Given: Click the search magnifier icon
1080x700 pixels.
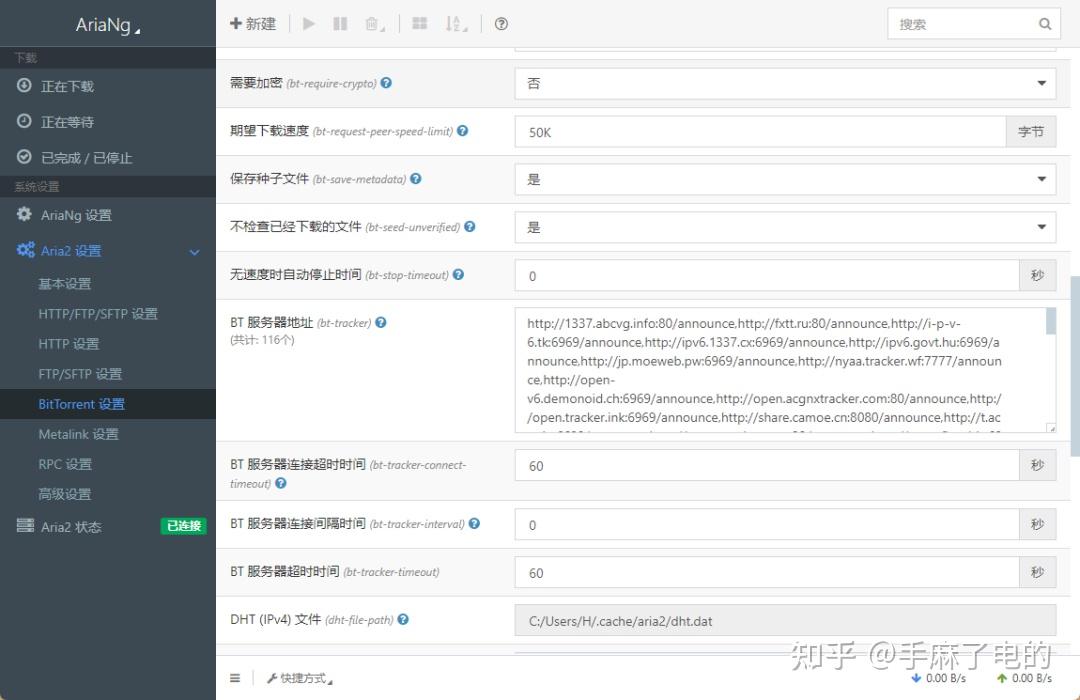Looking at the screenshot, I should [1045, 24].
